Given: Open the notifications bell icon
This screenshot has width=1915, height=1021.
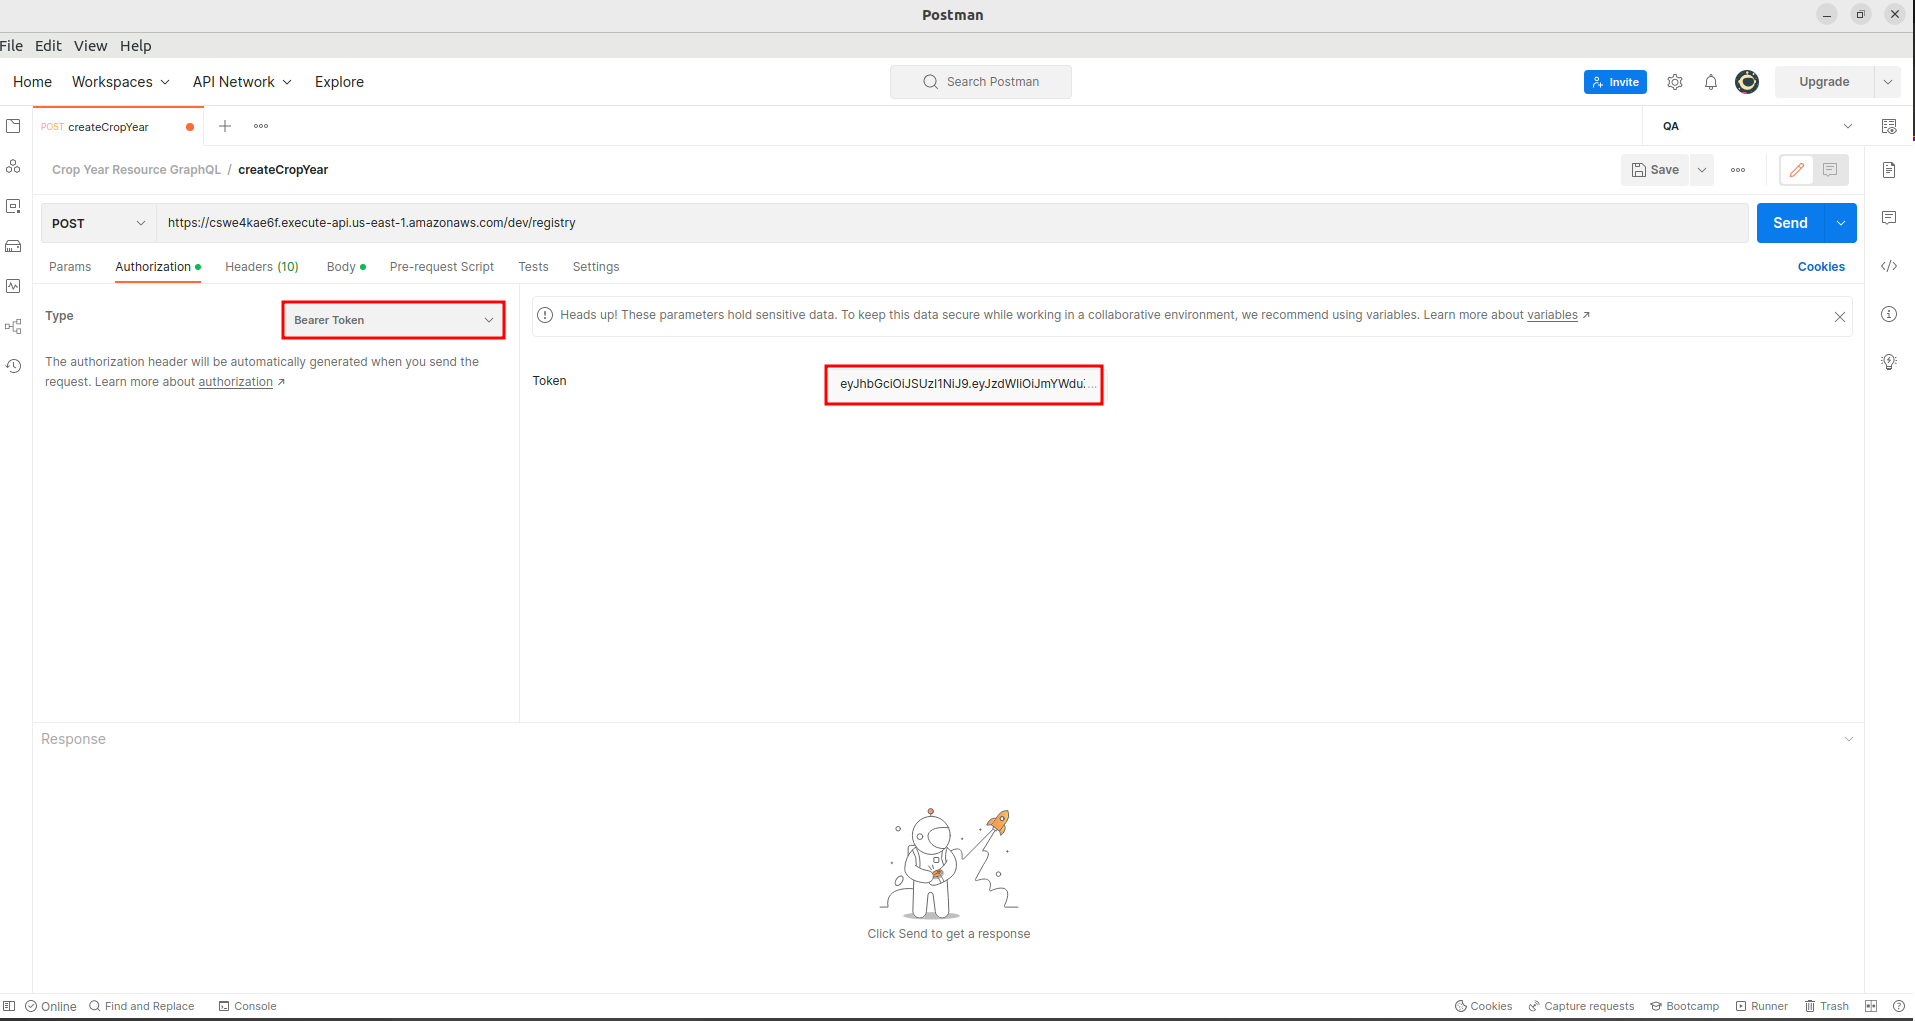Looking at the screenshot, I should [1711, 82].
